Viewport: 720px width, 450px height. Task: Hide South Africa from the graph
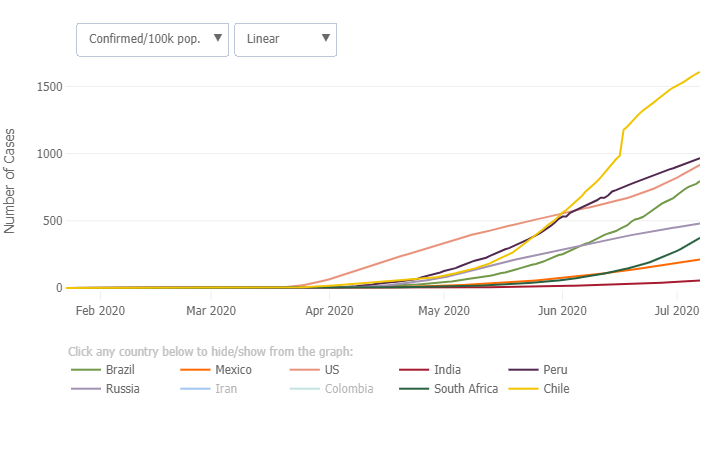[465, 388]
